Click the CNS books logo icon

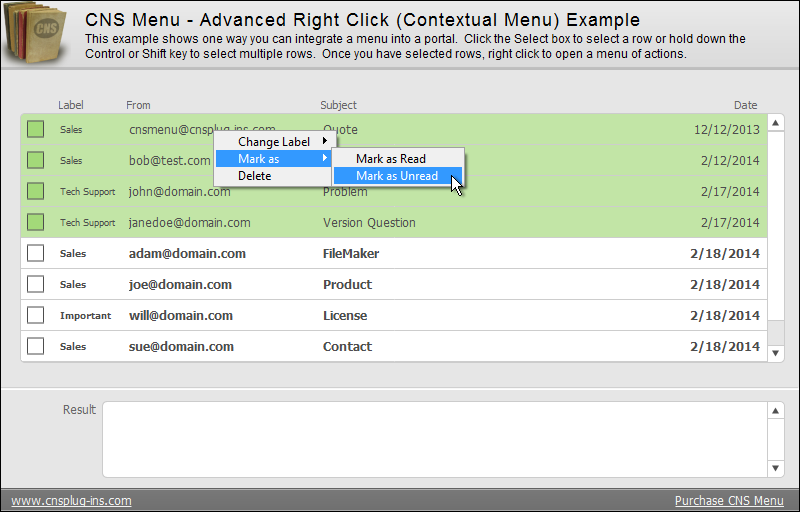coord(35,33)
